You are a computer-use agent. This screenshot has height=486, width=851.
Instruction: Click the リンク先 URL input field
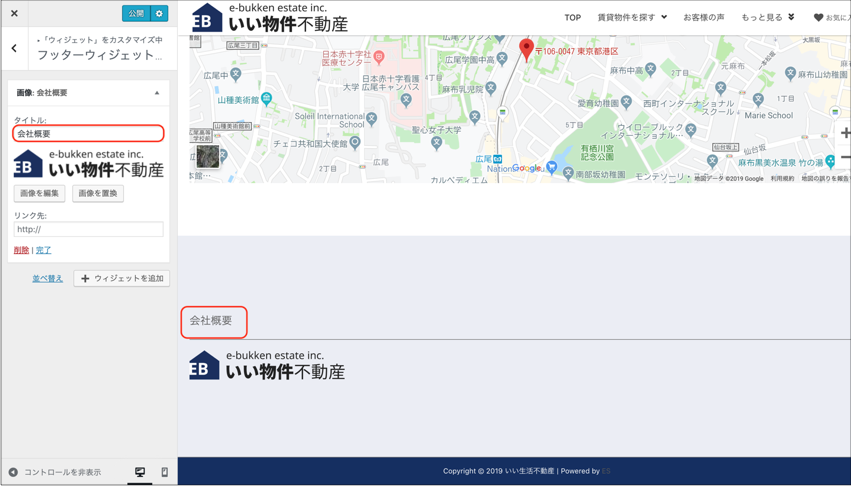coord(88,229)
